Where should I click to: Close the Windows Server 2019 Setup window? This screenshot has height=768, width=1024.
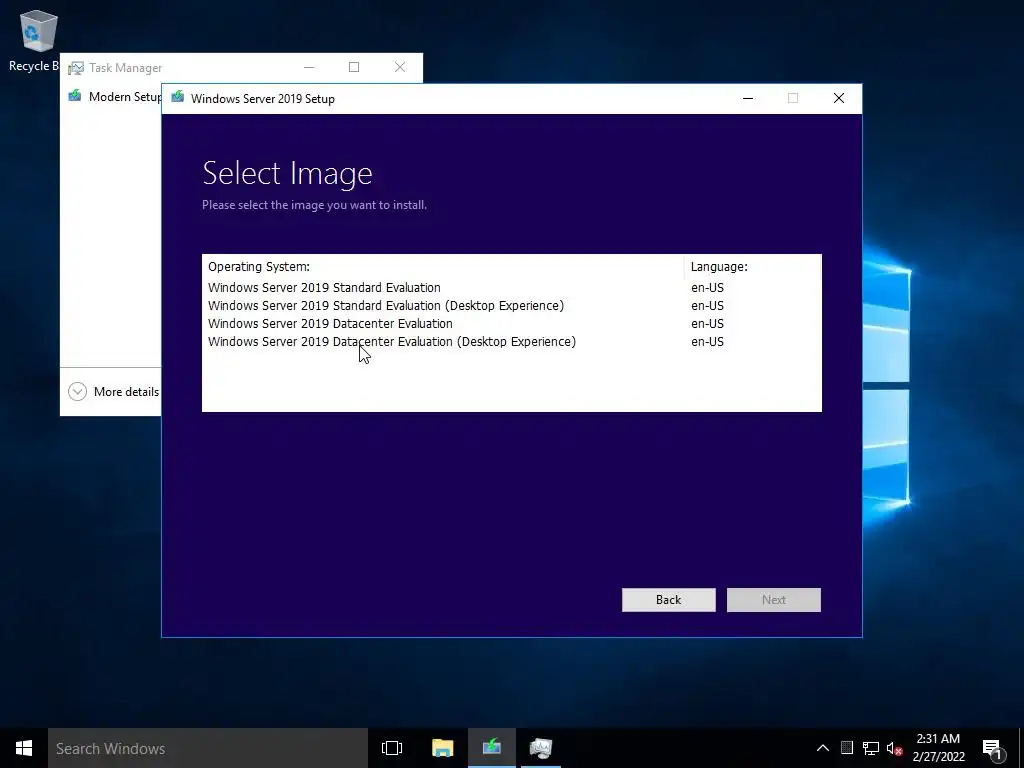839,98
